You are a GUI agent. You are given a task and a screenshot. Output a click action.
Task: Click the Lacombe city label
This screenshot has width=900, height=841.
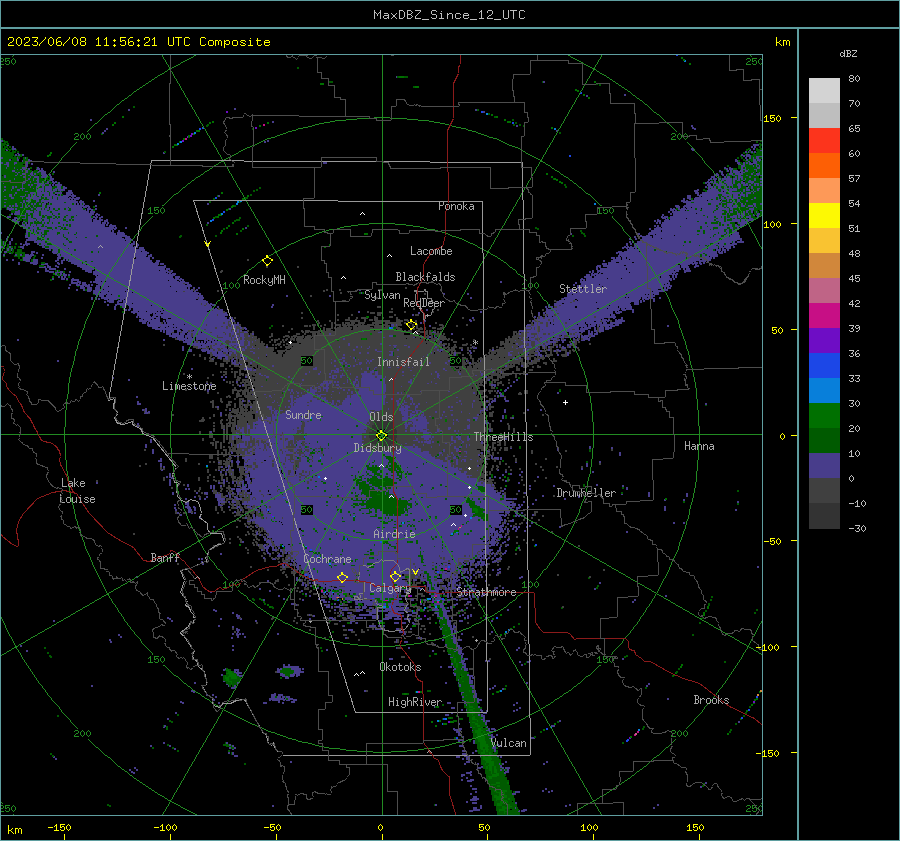[431, 251]
